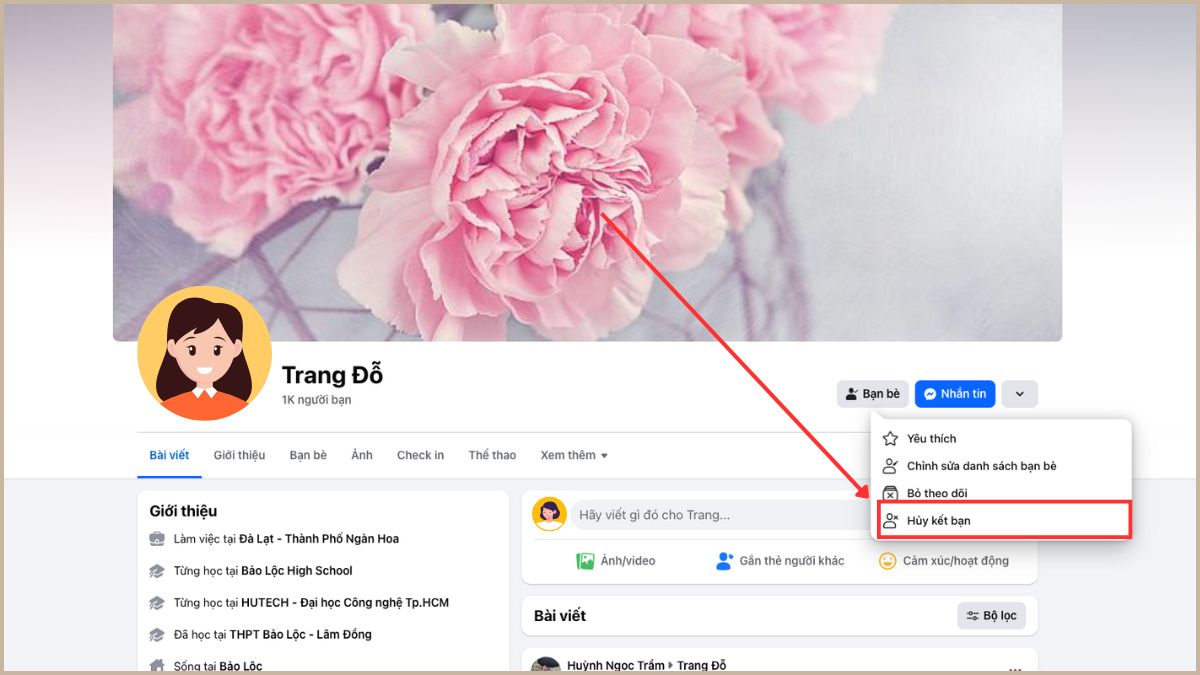Open Bảo Lộc High School link
The height and width of the screenshot is (675, 1200).
tap(297, 571)
